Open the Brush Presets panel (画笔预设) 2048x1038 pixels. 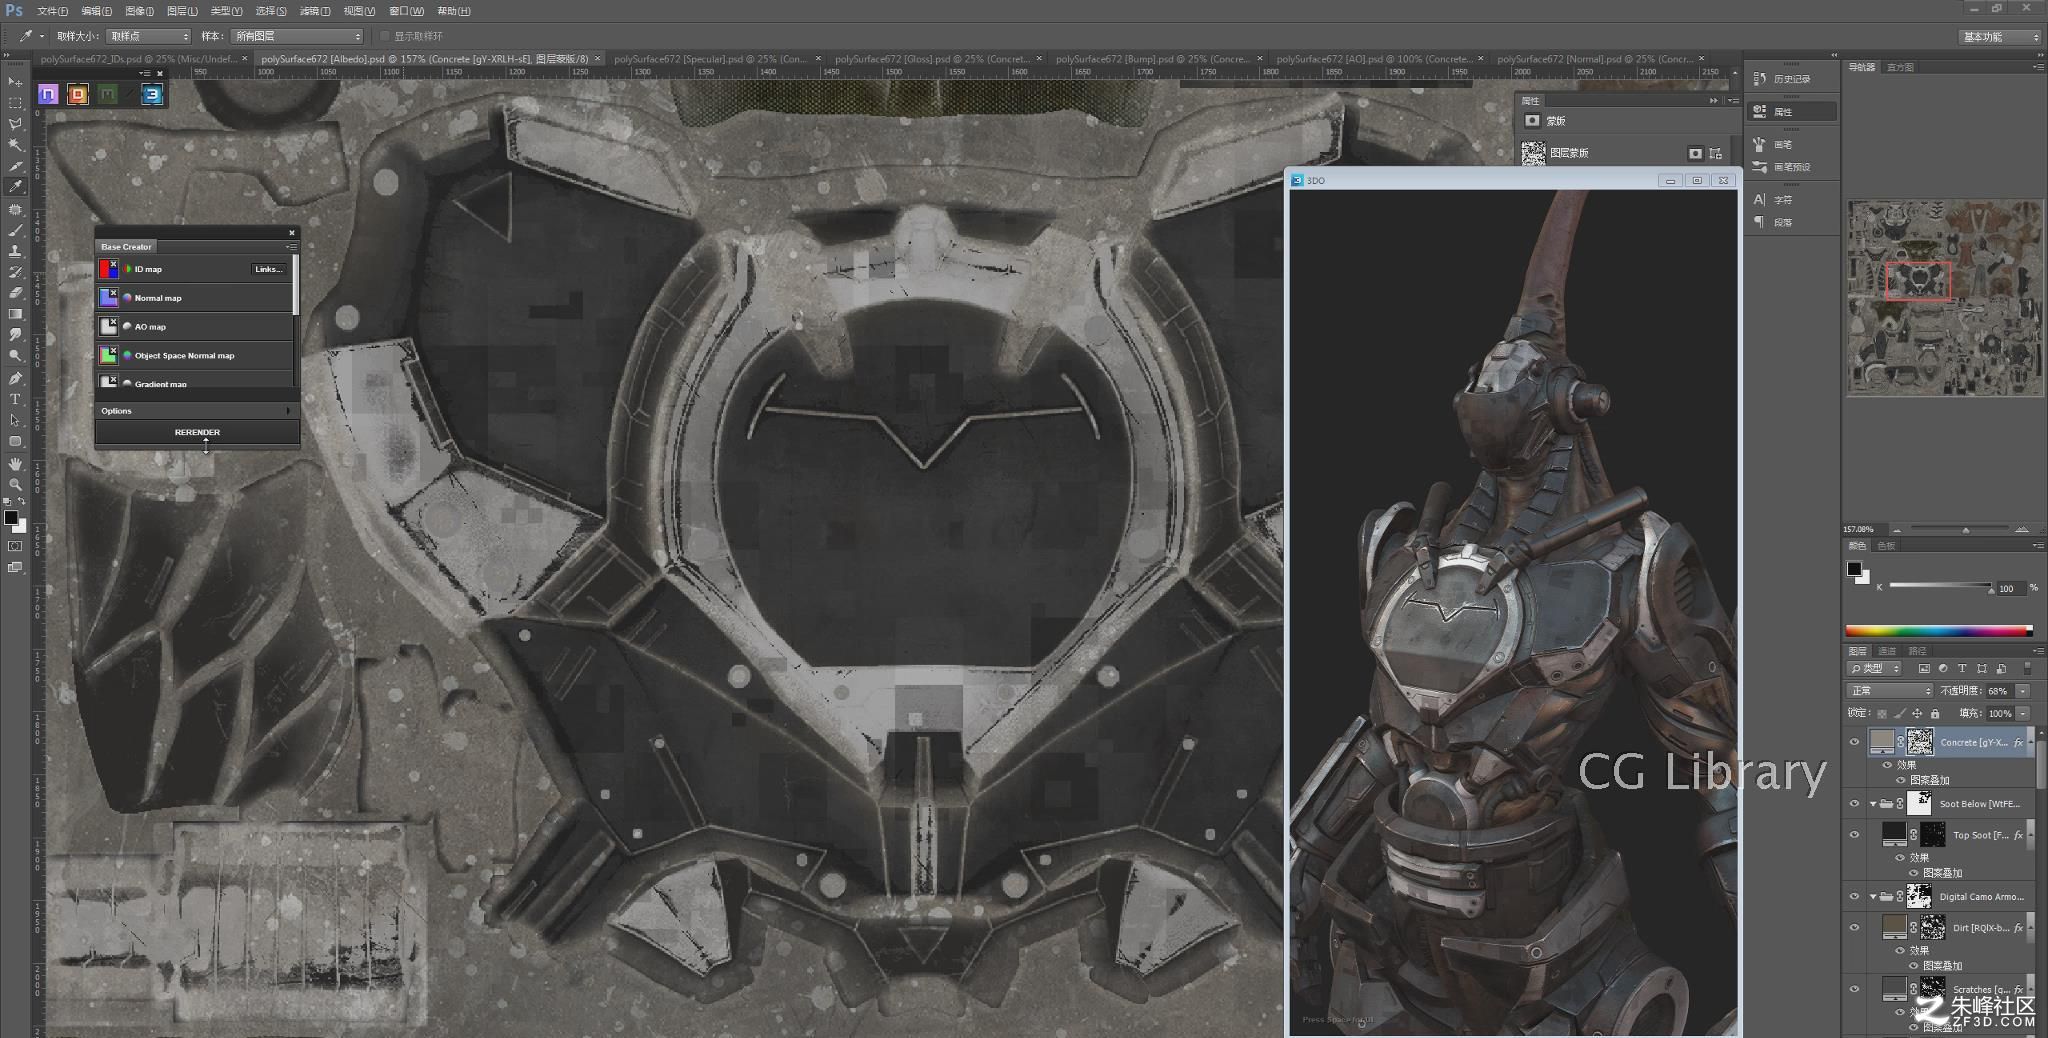[1792, 167]
